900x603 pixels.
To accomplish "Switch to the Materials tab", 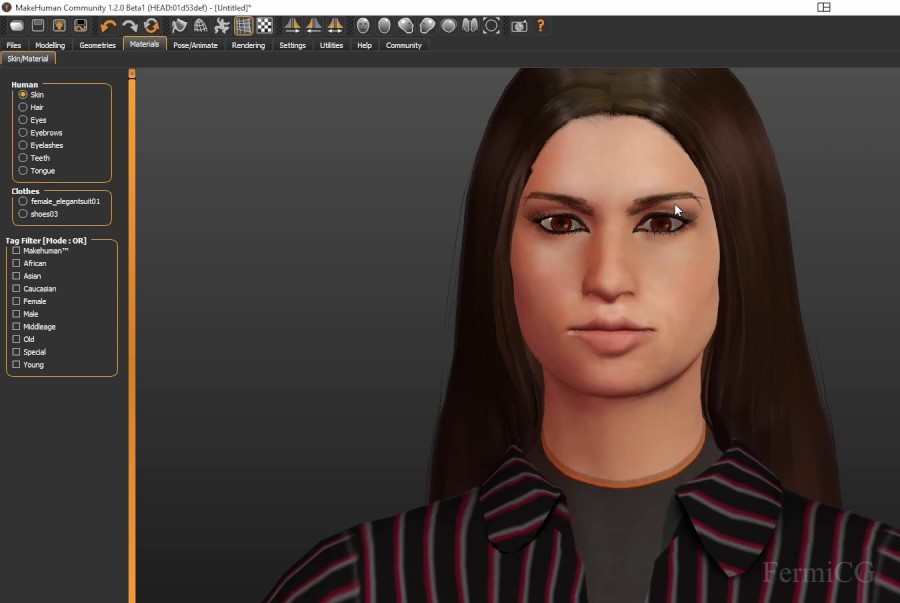I will [144, 44].
